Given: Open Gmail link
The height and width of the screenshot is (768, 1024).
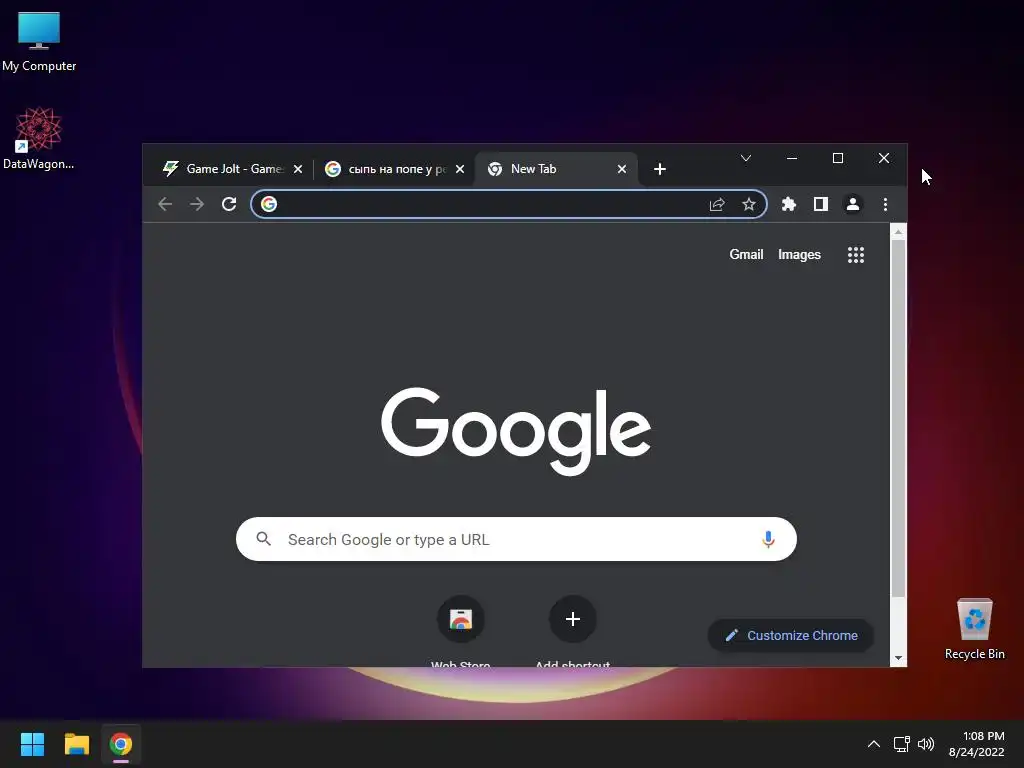Looking at the screenshot, I should tap(746, 255).
